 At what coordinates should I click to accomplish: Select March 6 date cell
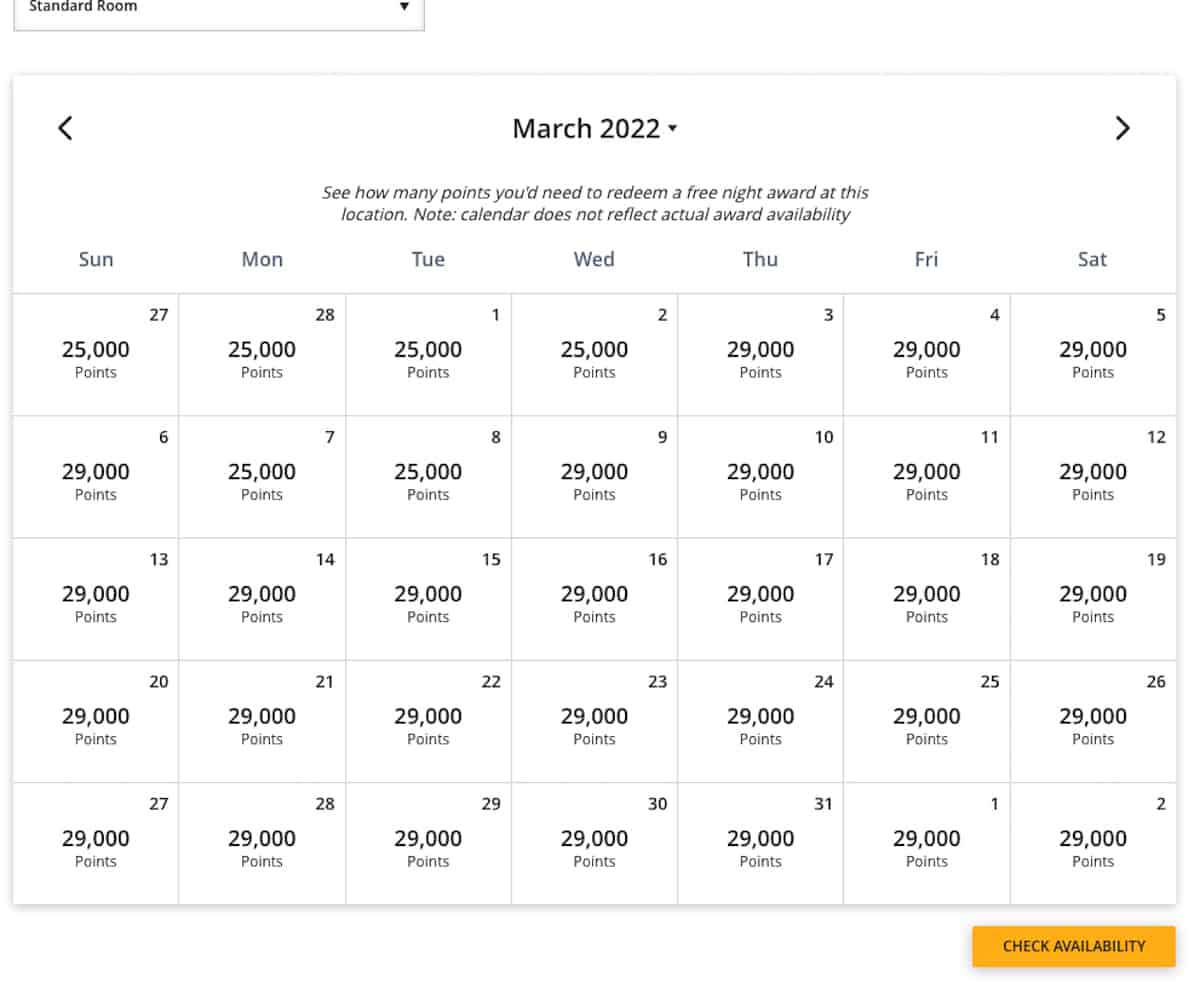point(96,477)
